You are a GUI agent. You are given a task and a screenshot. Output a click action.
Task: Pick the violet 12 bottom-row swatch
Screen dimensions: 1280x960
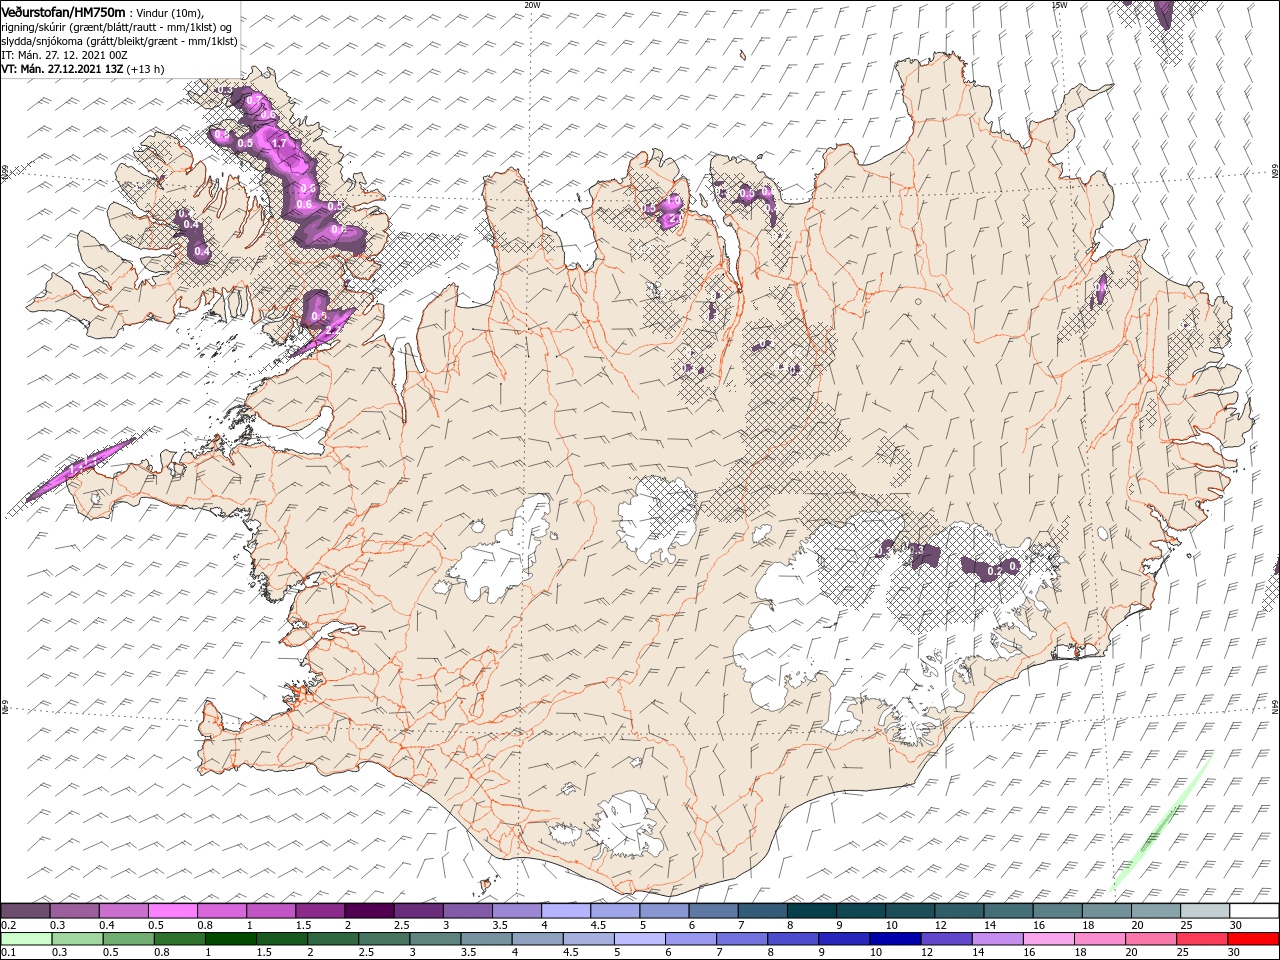pyautogui.click(x=945, y=939)
